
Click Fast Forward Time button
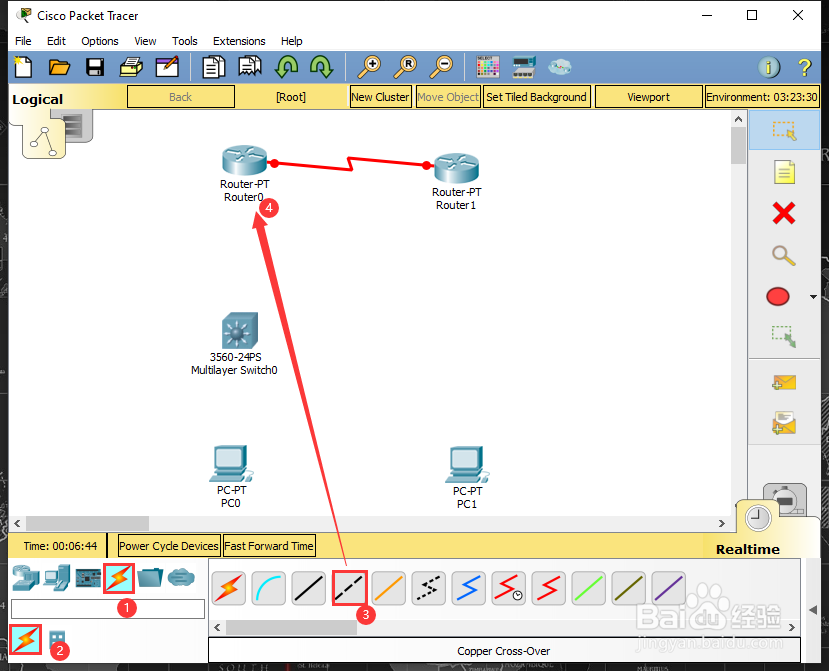(x=269, y=546)
